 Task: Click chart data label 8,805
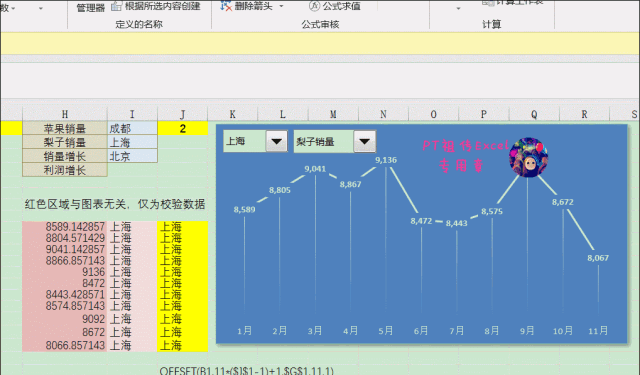[280, 190]
